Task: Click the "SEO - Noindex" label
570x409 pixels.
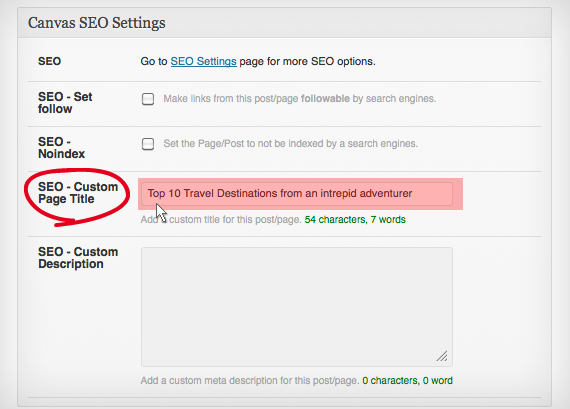Action: pyautogui.click(x=61, y=148)
